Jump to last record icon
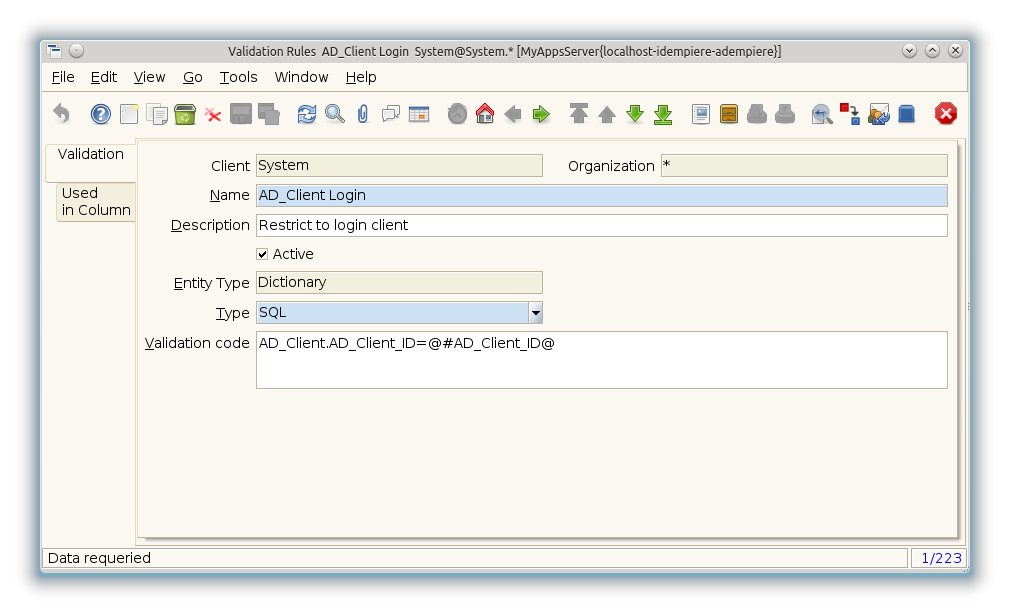The image size is (1010, 613). [x=663, y=114]
